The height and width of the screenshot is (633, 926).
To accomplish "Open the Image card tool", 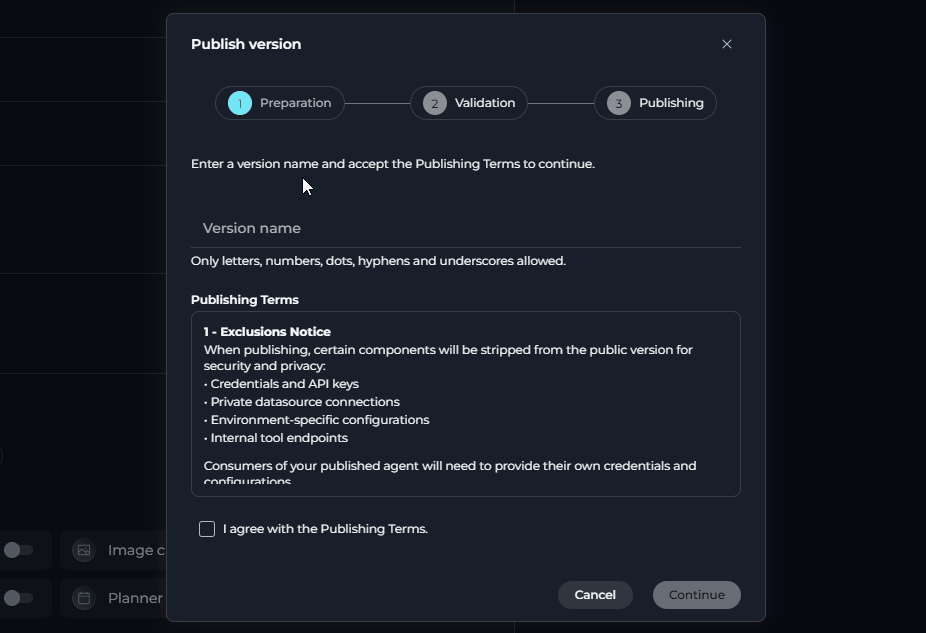I will [x=120, y=550].
